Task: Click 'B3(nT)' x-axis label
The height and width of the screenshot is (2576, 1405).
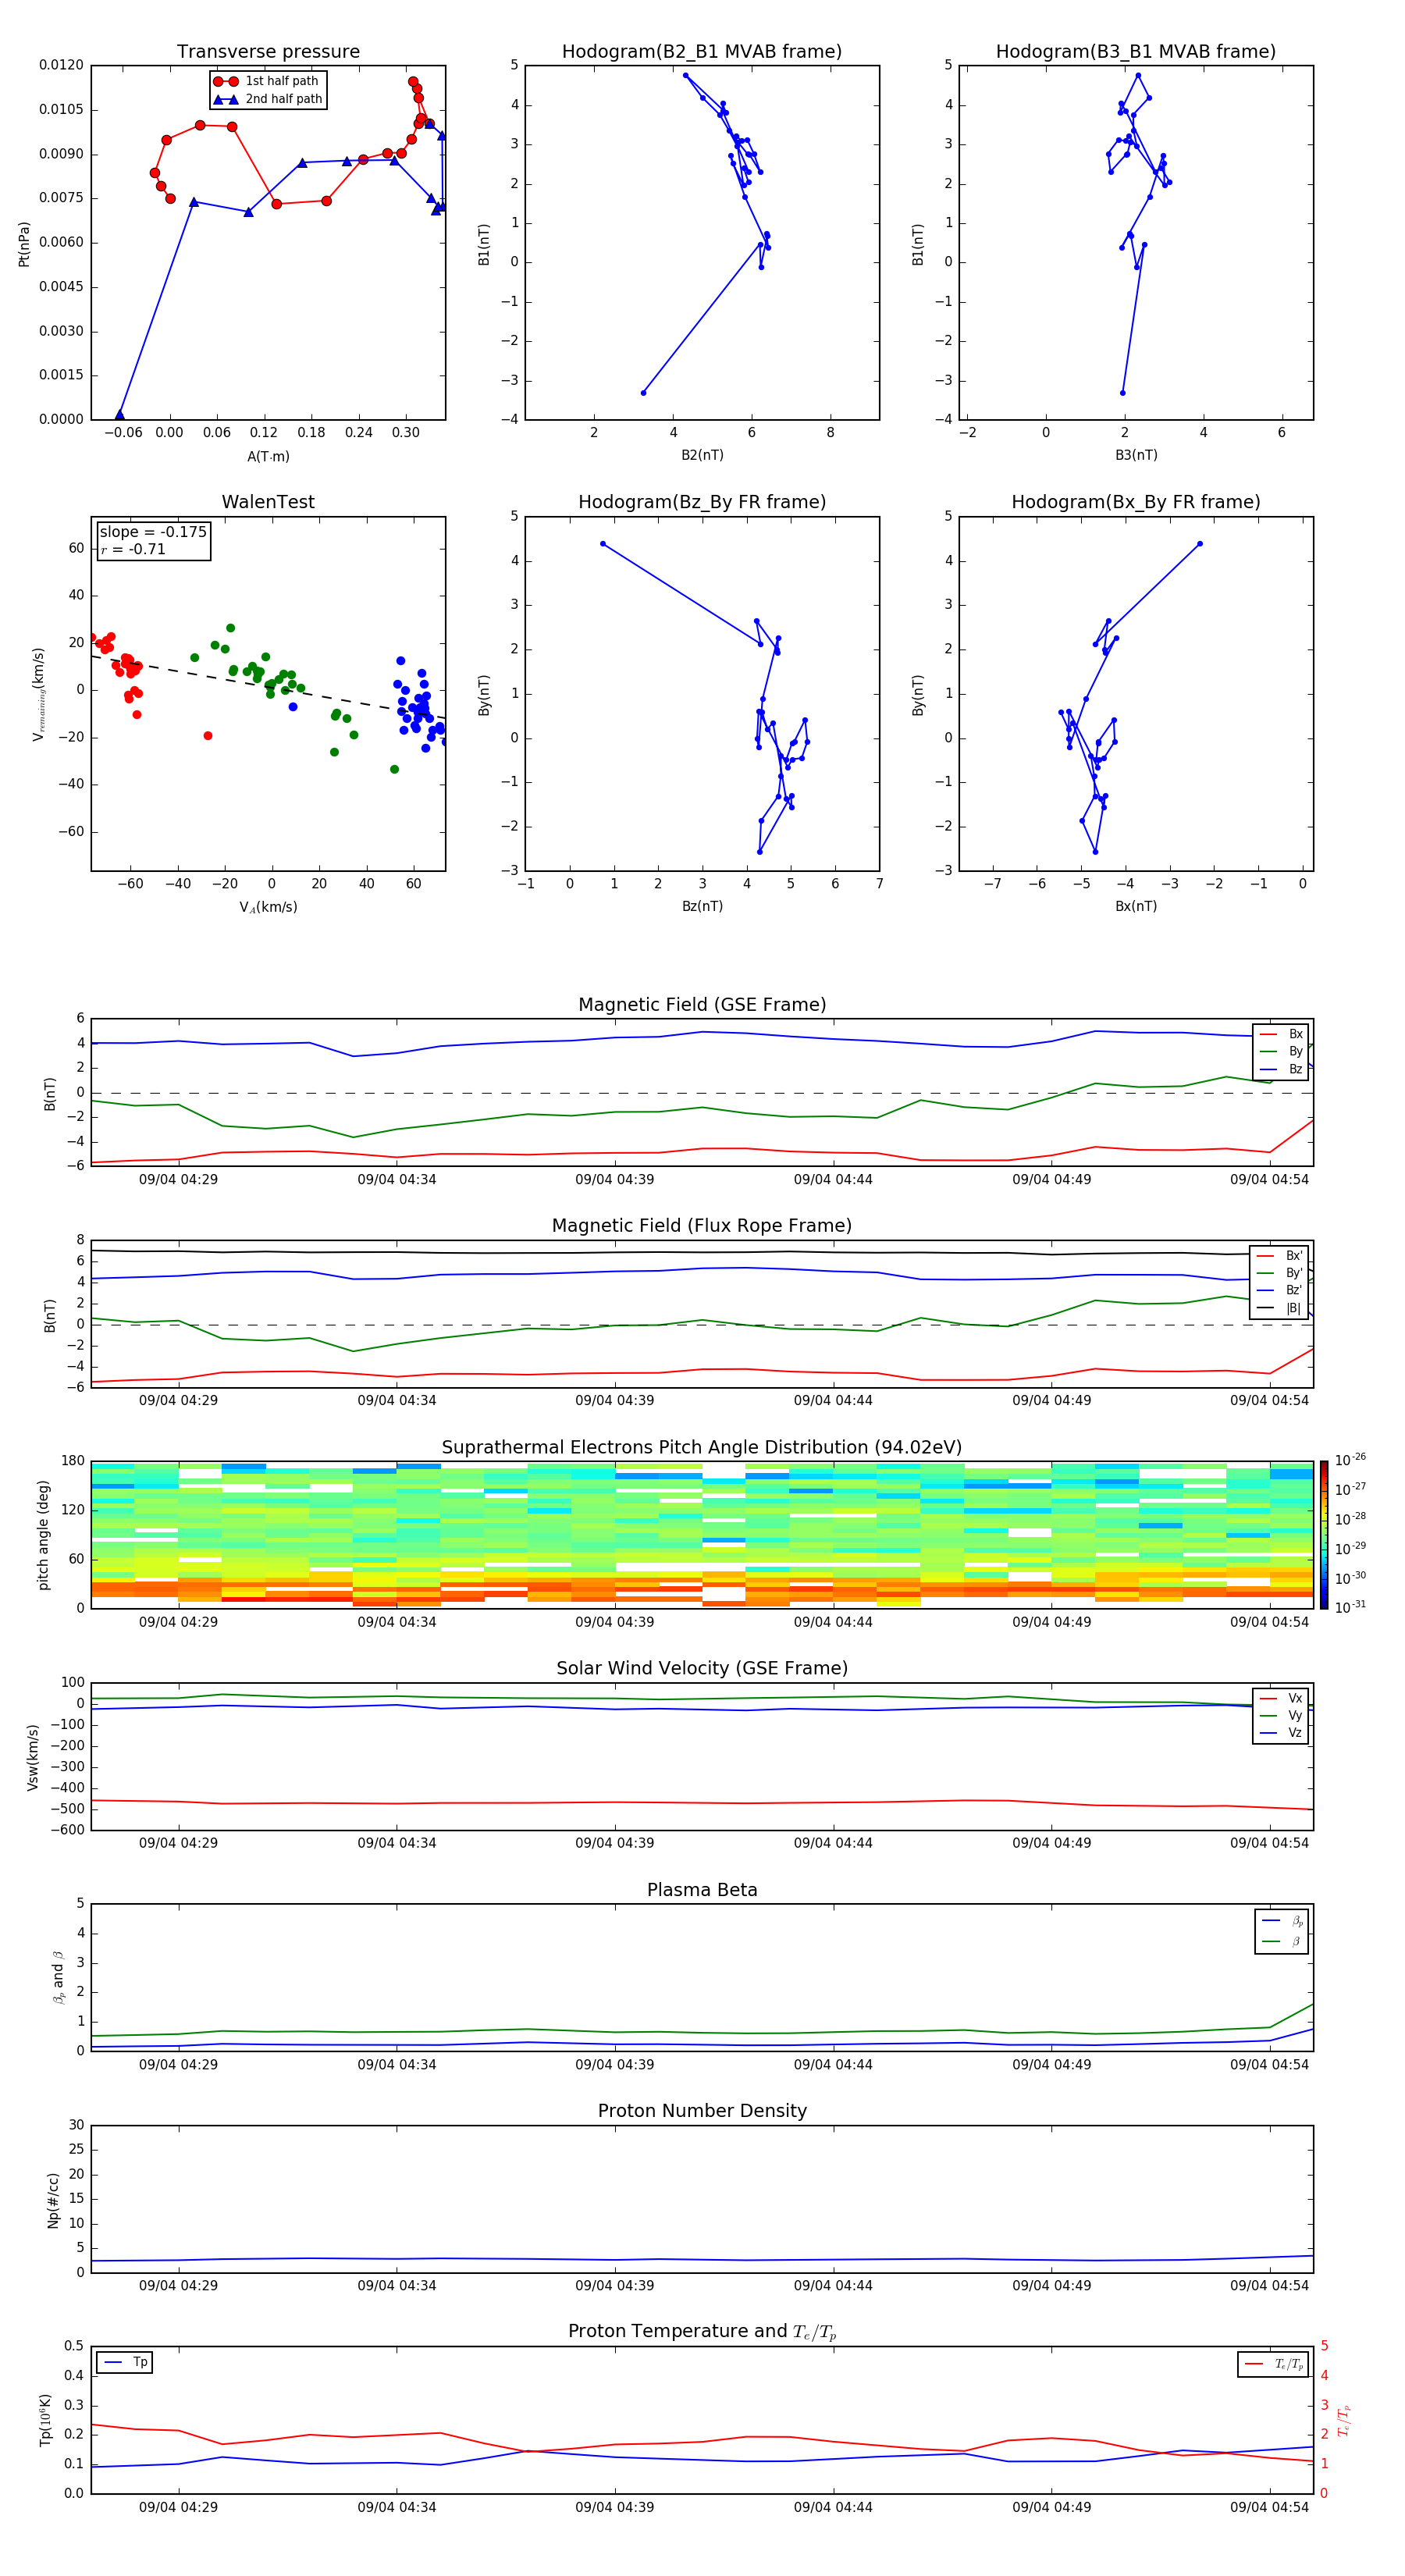Action: (1136, 455)
